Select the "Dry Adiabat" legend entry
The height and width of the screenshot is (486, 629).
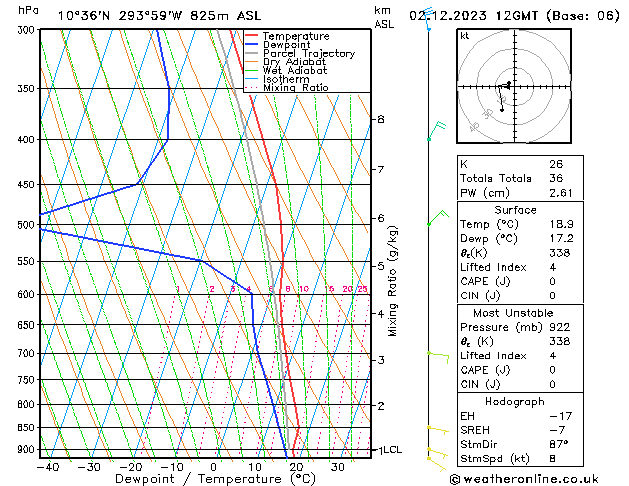click(x=294, y=62)
